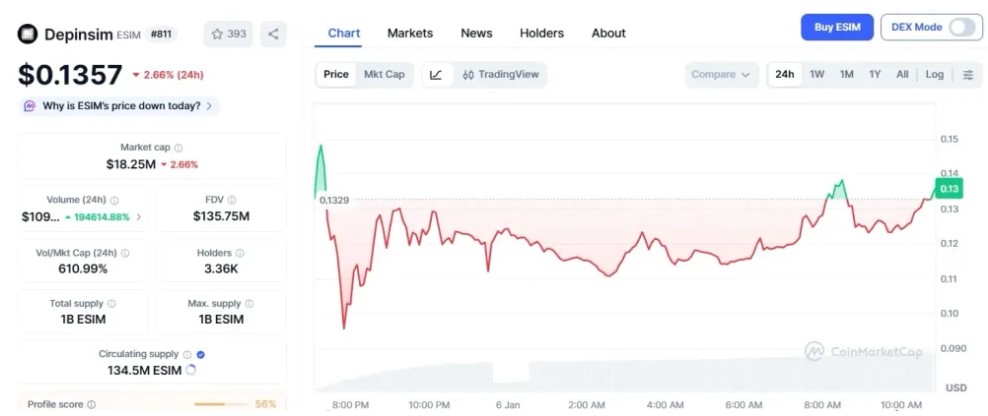The image size is (988, 416).
Task: Switch to the Markets tab
Action: (410, 33)
